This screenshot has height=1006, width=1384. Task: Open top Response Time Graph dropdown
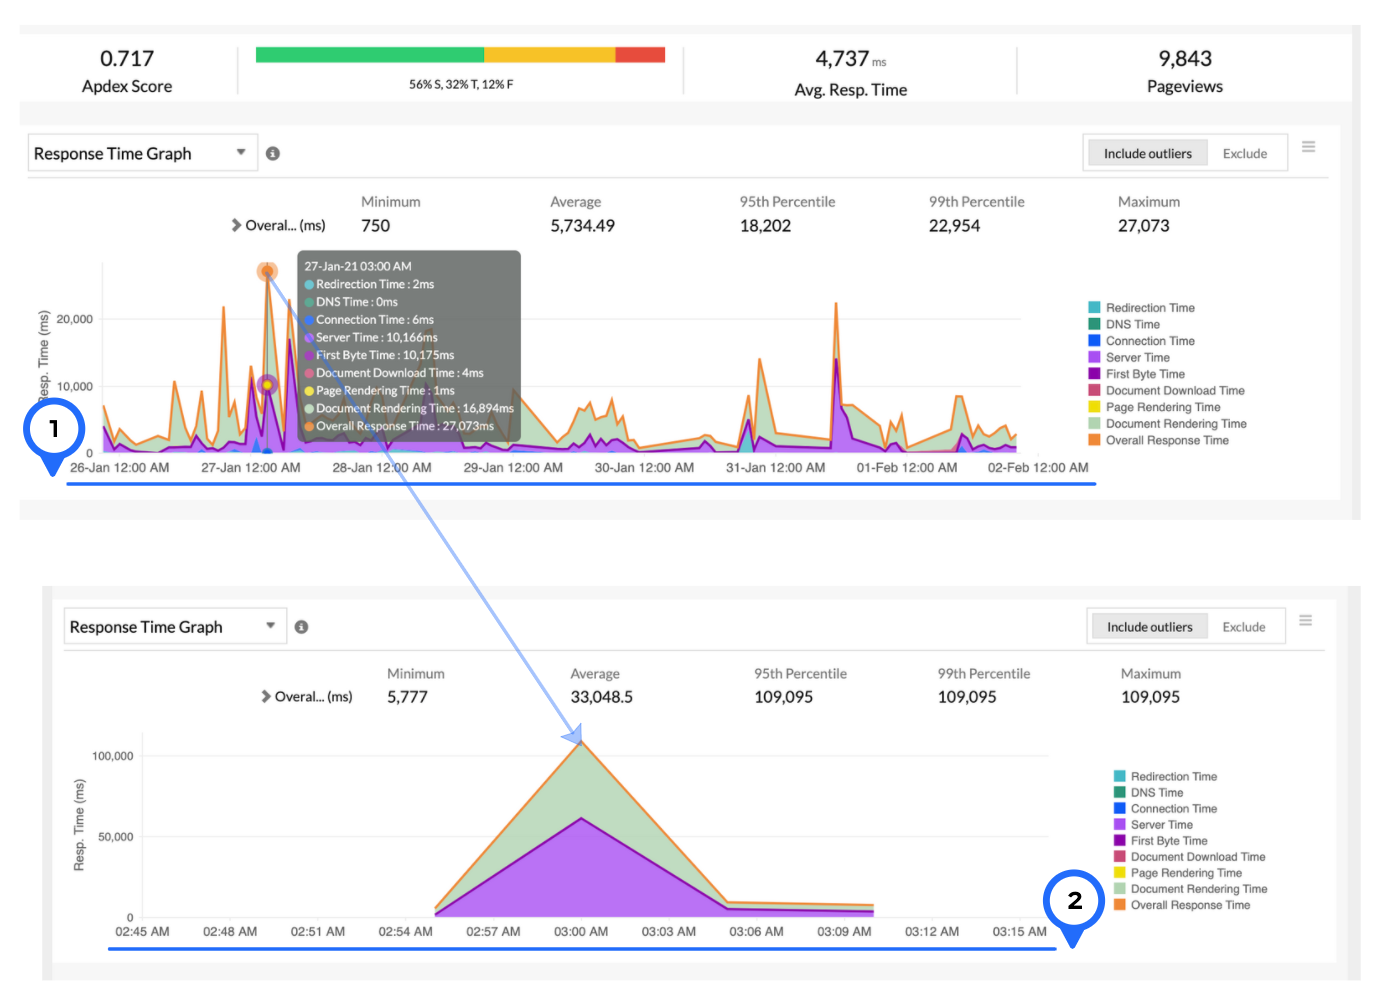click(142, 153)
